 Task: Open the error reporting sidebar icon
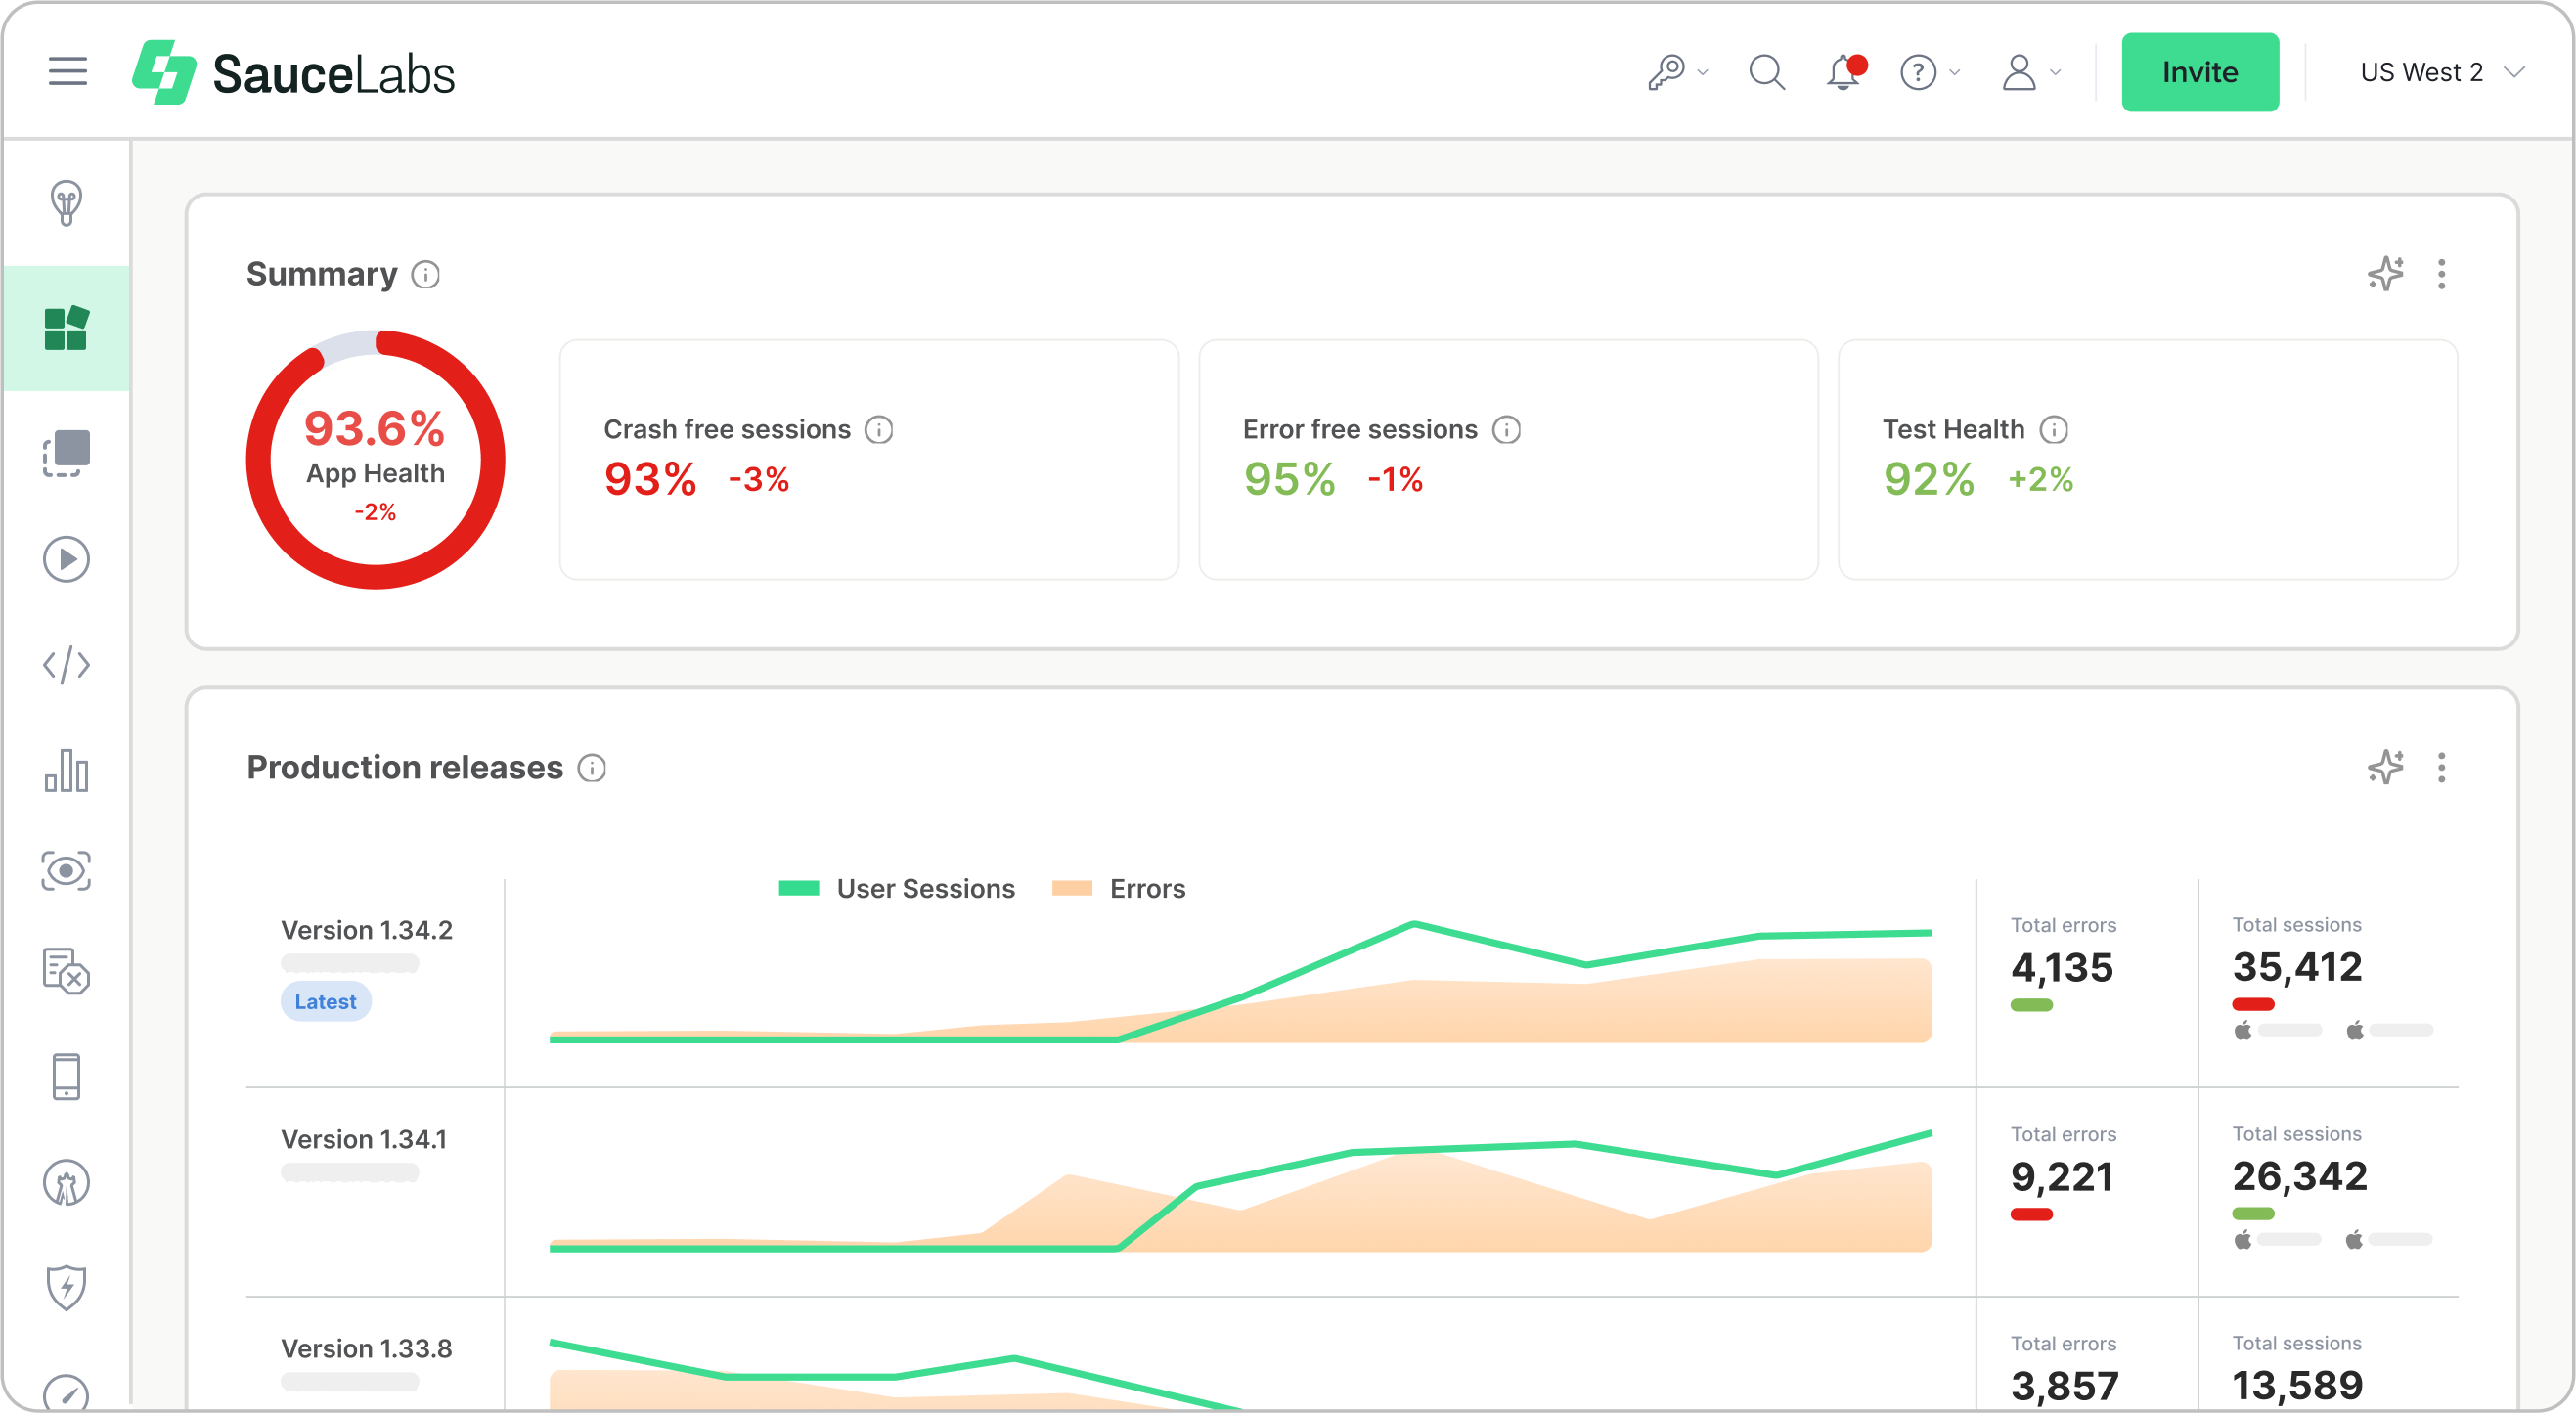click(x=66, y=971)
